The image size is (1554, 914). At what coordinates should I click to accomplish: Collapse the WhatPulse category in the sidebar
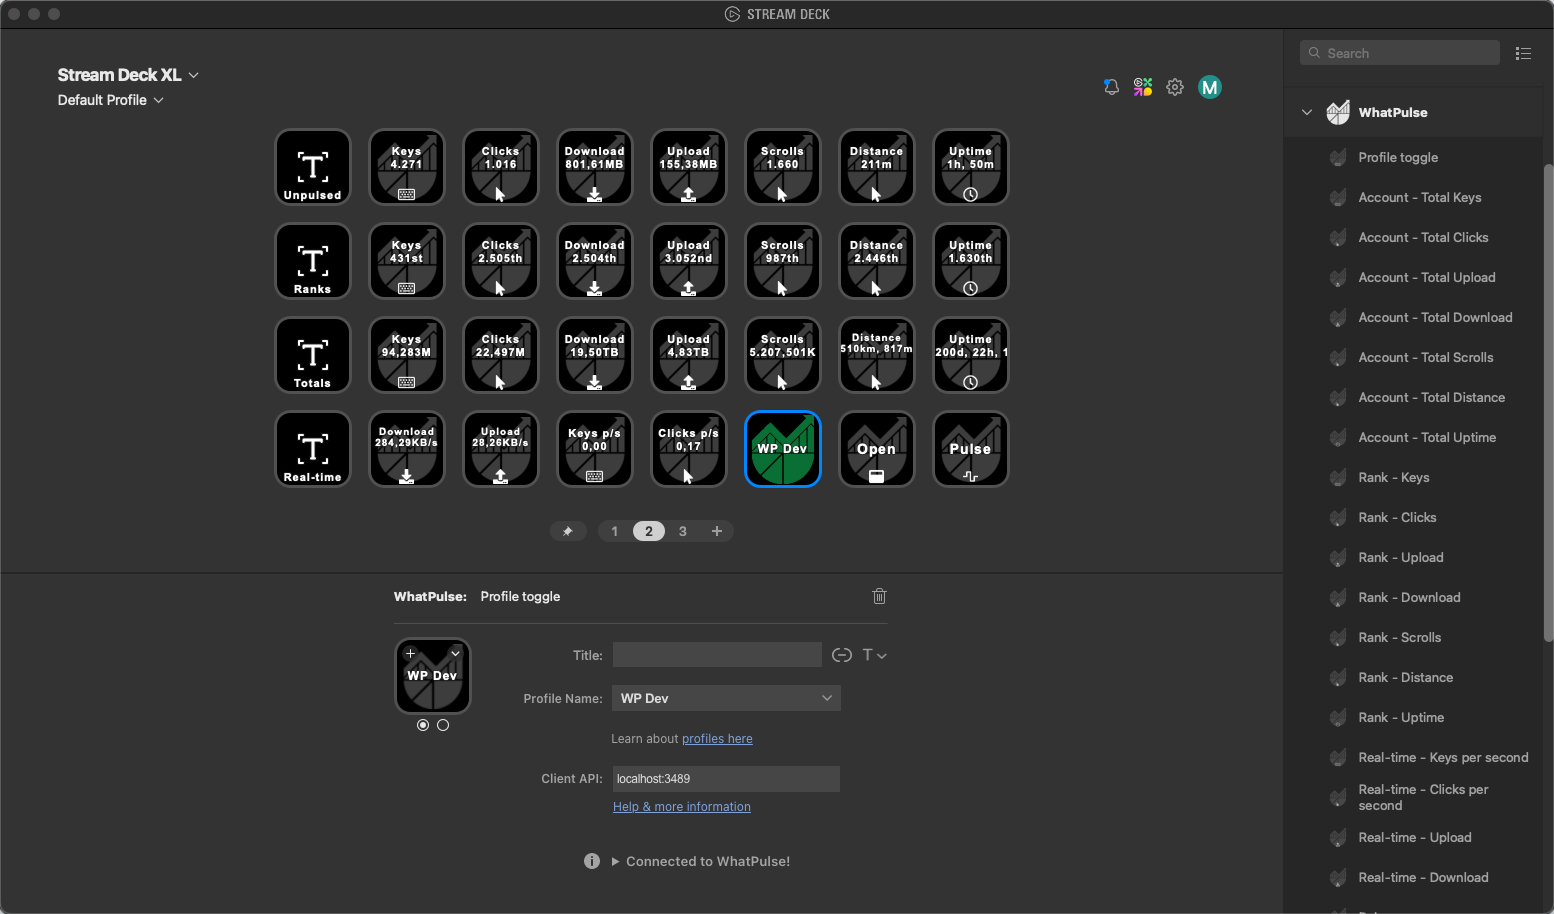coord(1306,112)
